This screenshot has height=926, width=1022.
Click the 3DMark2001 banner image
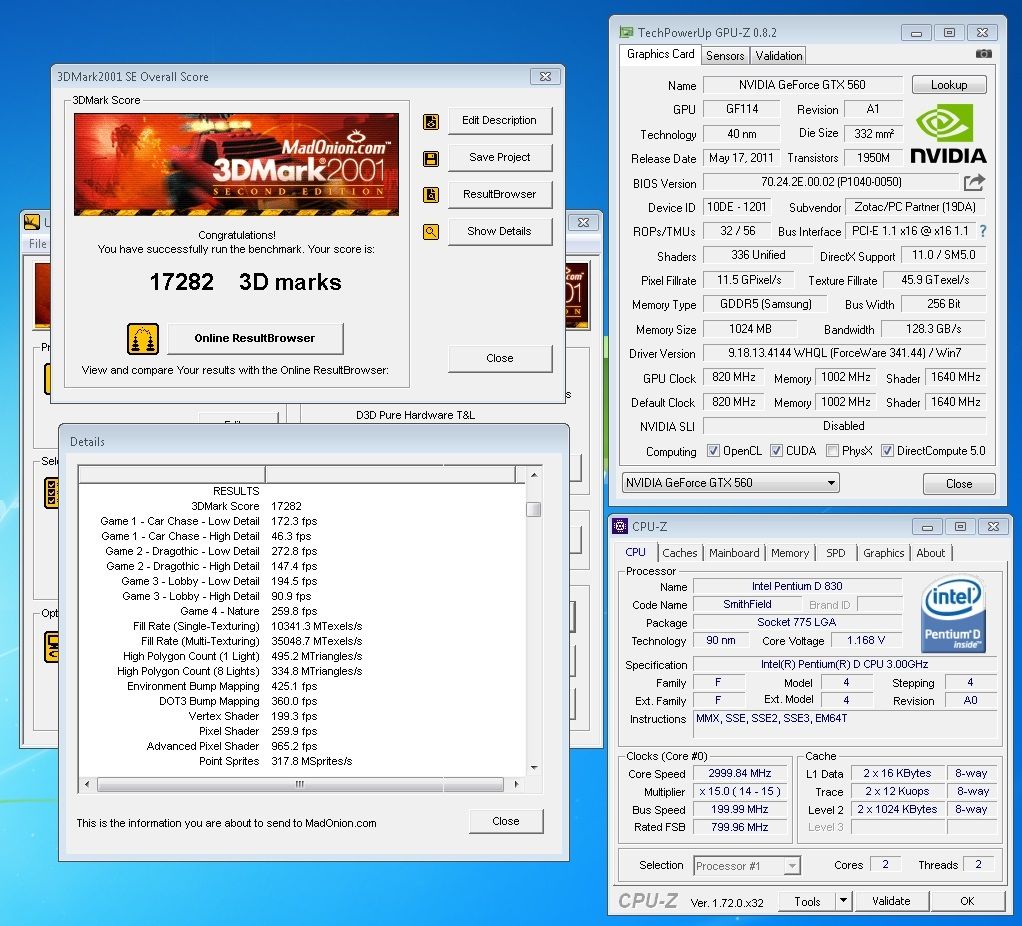click(236, 164)
